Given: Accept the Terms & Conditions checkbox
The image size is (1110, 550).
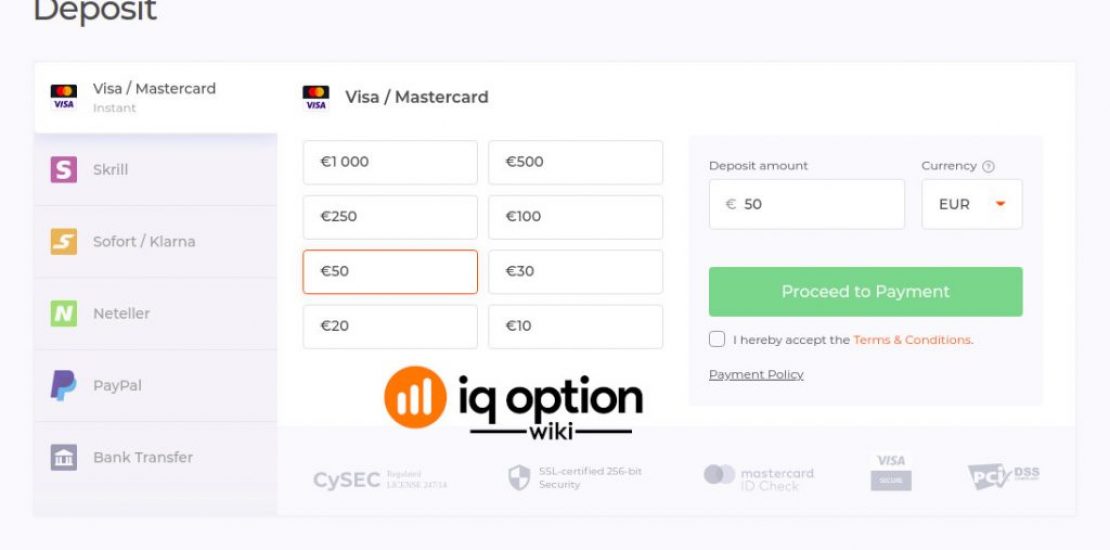Looking at the screenshot, I should coord(717,339).
